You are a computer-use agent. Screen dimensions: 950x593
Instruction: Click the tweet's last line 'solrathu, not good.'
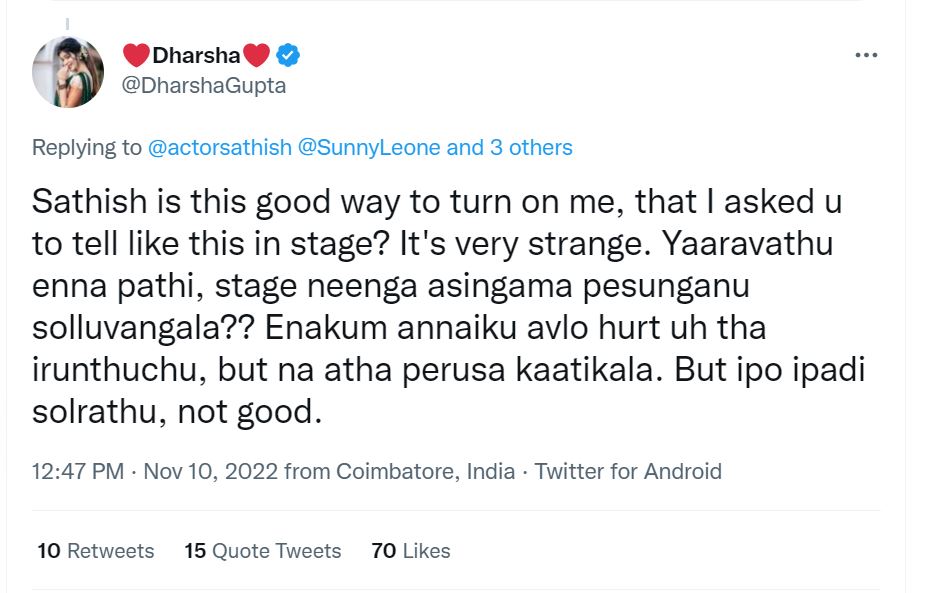tap(178, 413)
